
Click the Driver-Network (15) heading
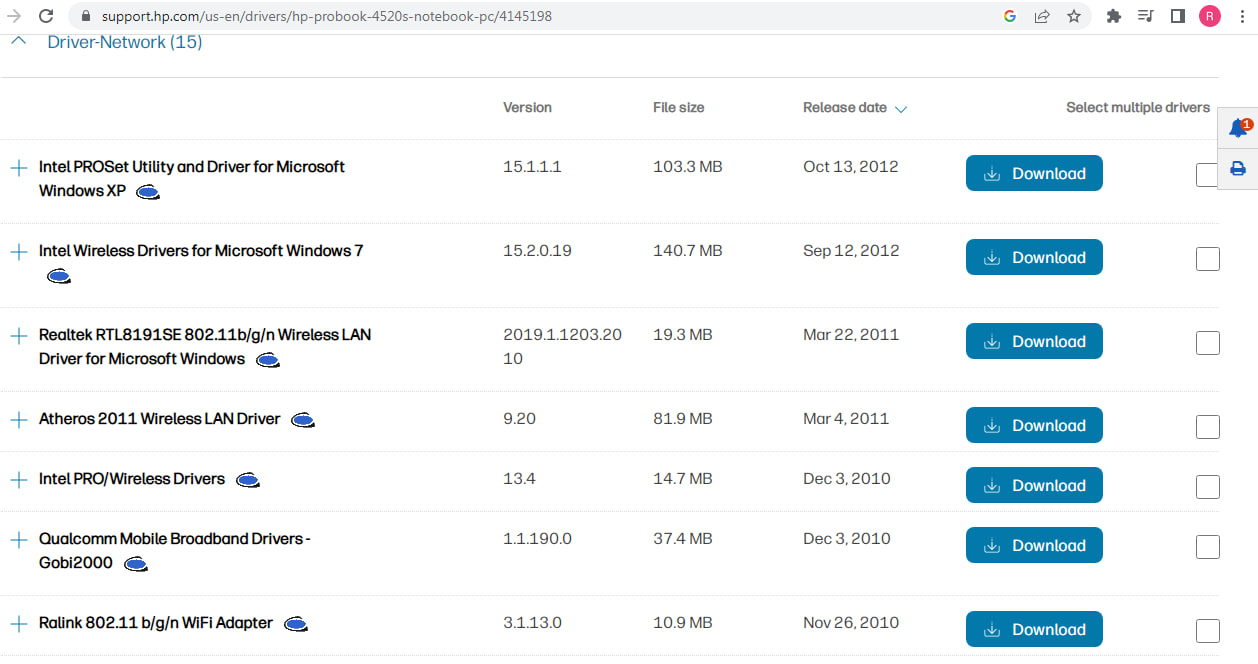[x=125, y=42]
